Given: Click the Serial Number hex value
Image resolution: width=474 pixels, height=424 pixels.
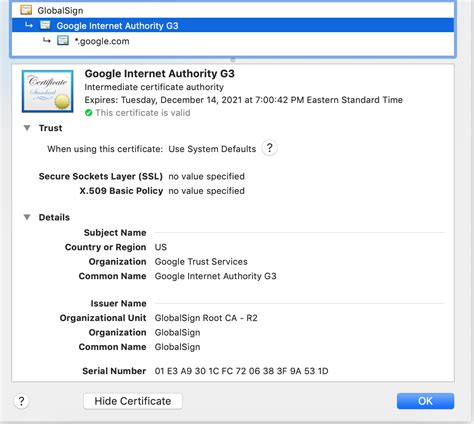Looking at the screenshot, I should click(241, 371).
